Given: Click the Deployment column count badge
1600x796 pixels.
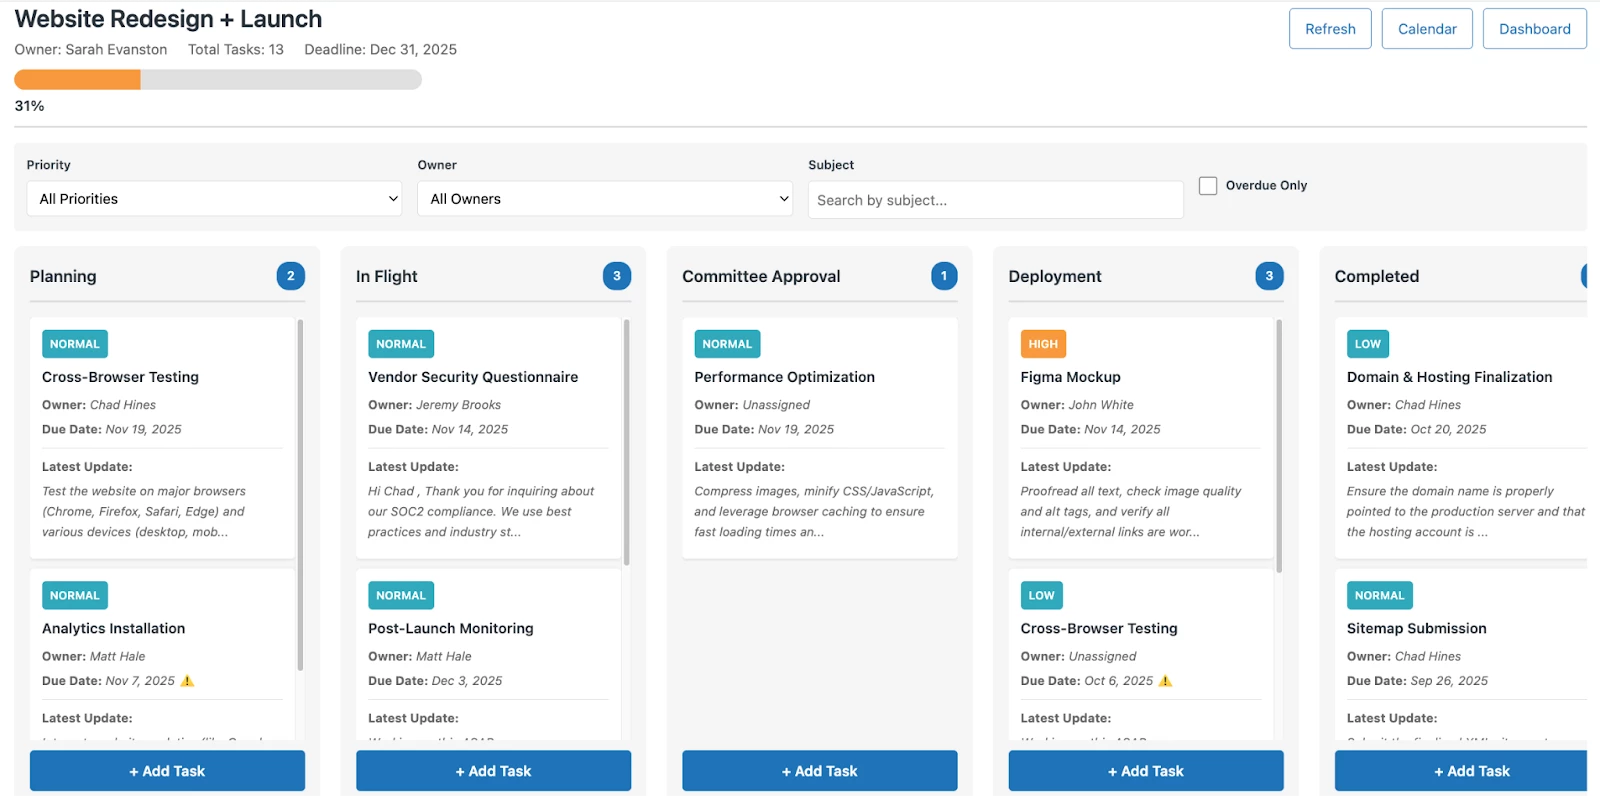Looking at the screenshot, I should point(1269,276).
